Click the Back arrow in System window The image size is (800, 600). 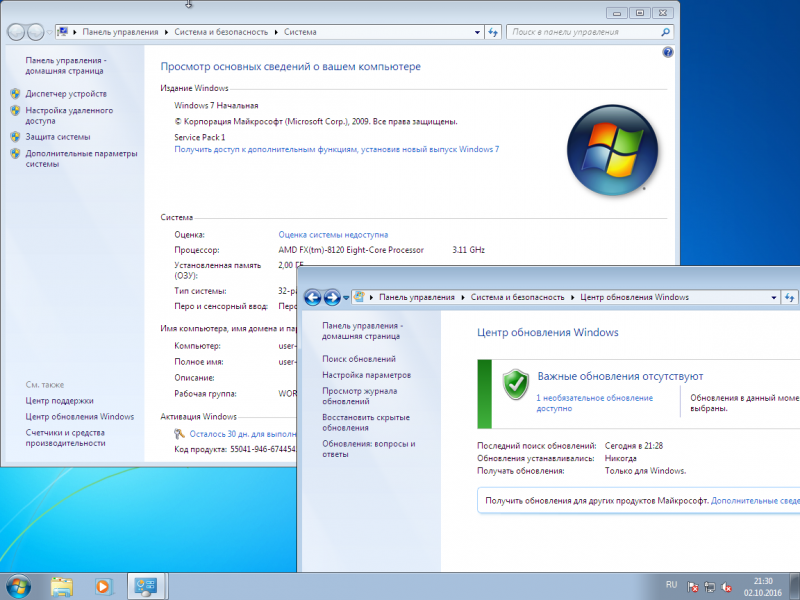coord(16,32)
